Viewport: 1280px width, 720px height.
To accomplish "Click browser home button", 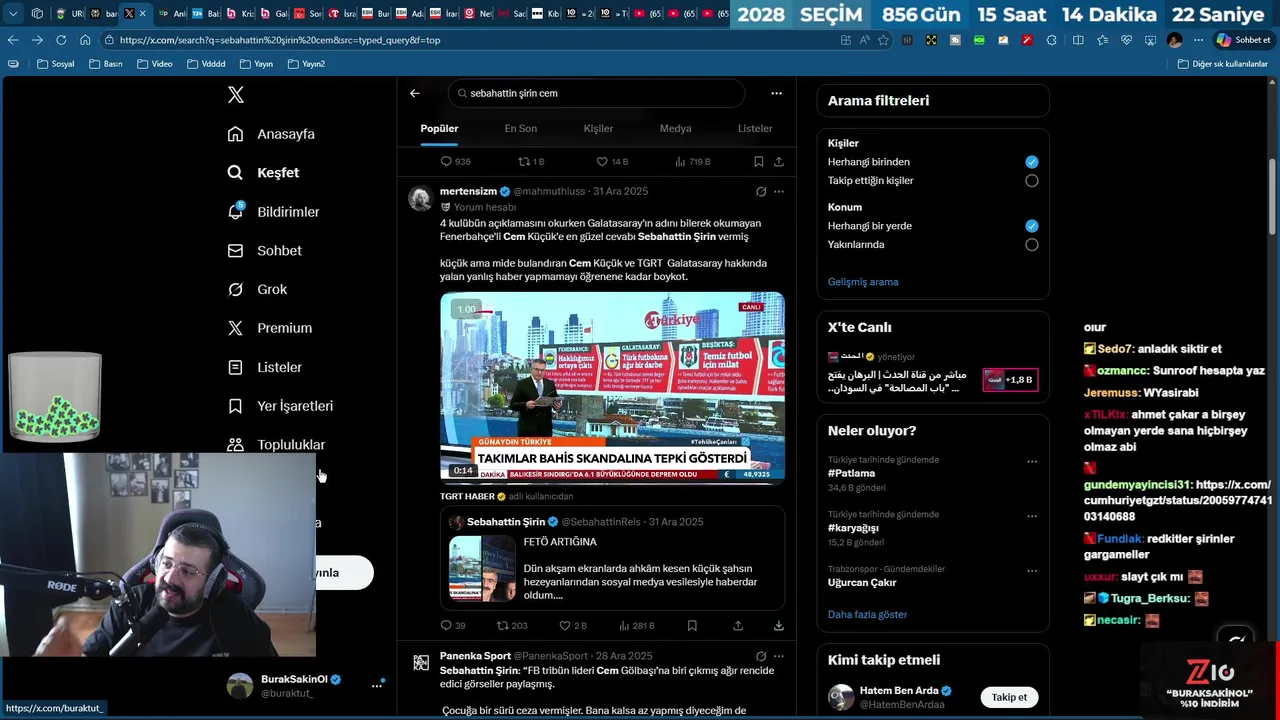I will click(x=85, y=40).
